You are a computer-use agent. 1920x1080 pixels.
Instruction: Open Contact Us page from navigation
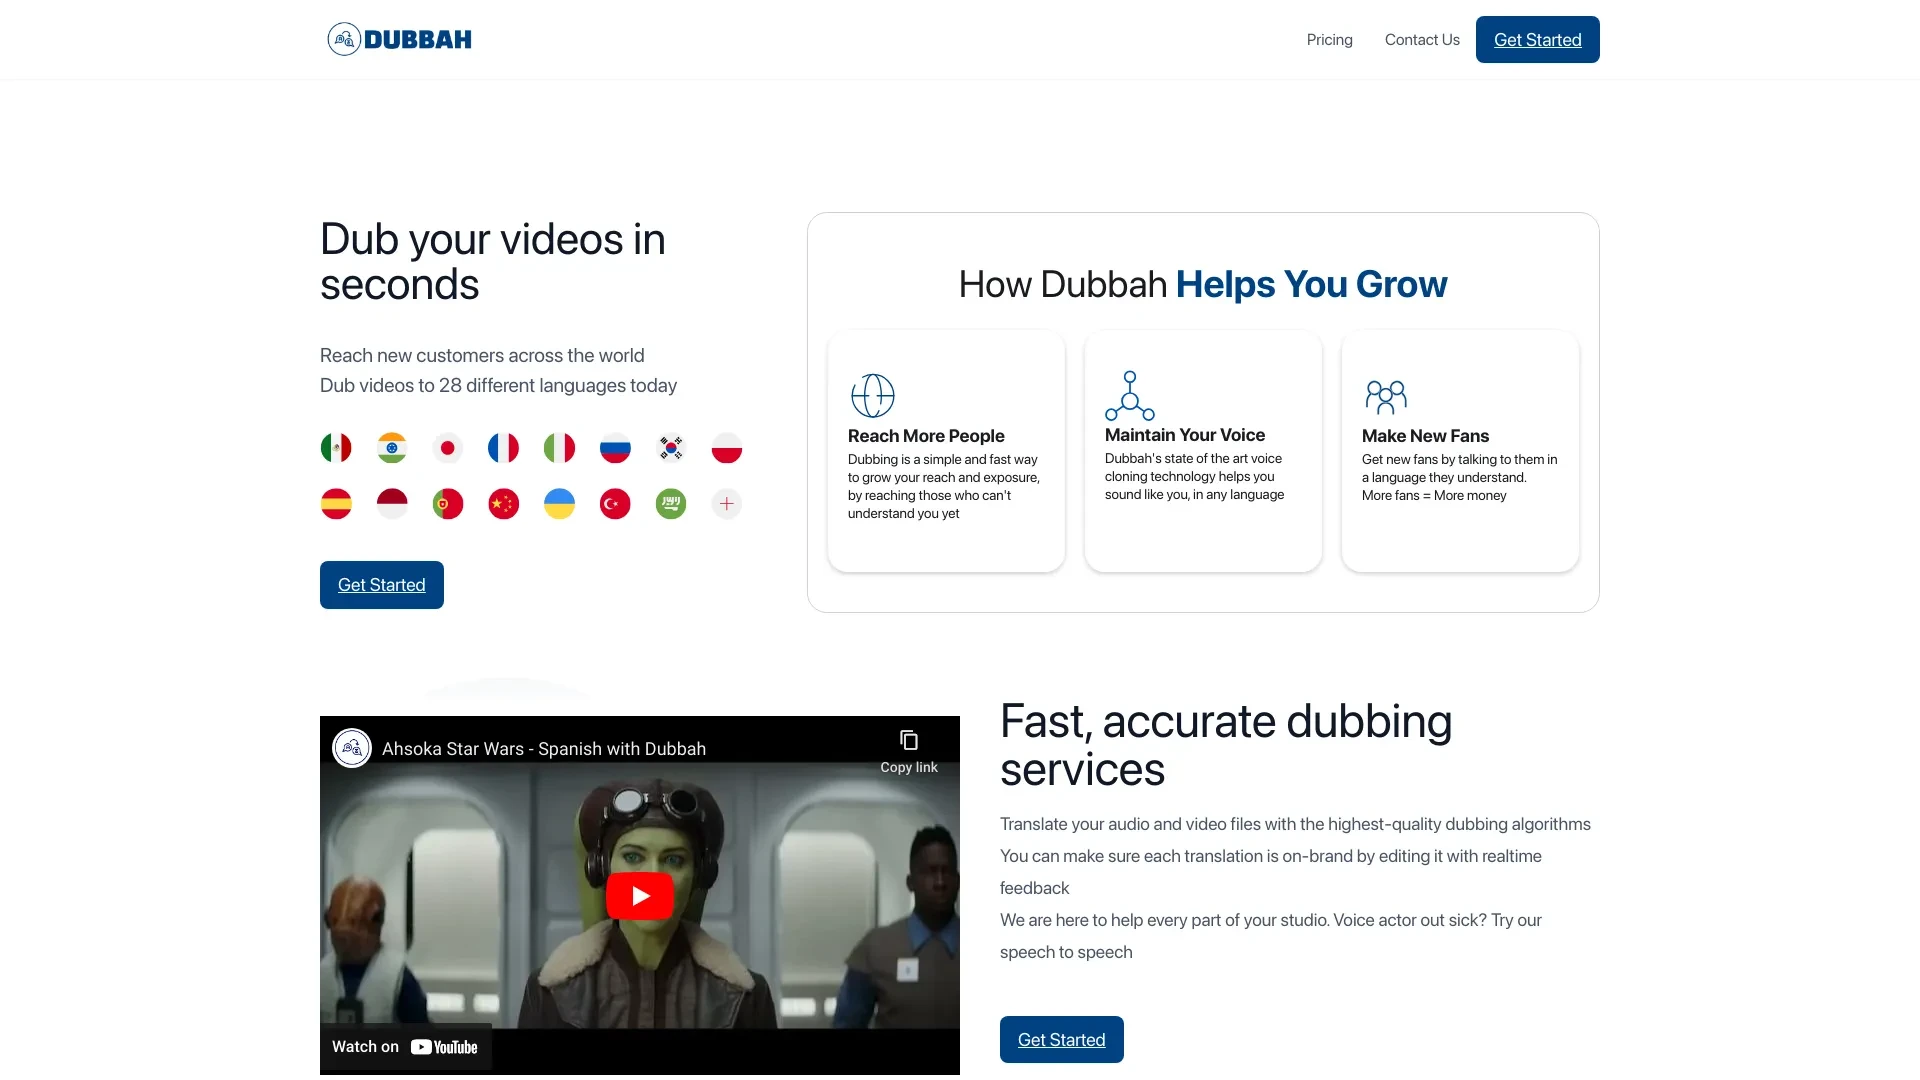tap(1423, 40)
